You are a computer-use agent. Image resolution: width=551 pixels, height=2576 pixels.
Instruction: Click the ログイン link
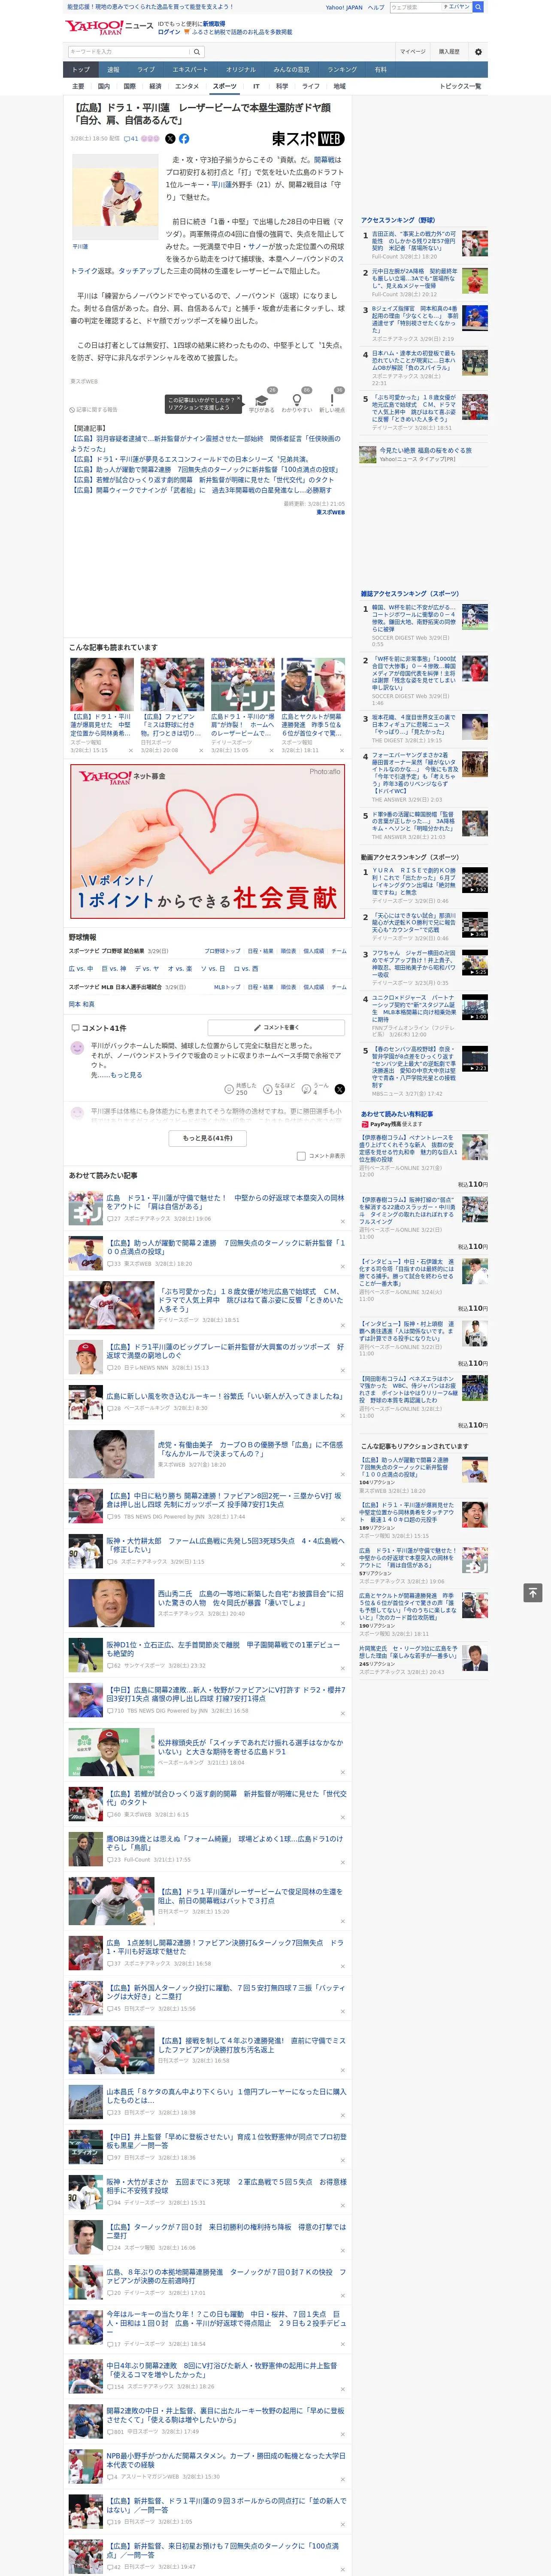[169, 32]
